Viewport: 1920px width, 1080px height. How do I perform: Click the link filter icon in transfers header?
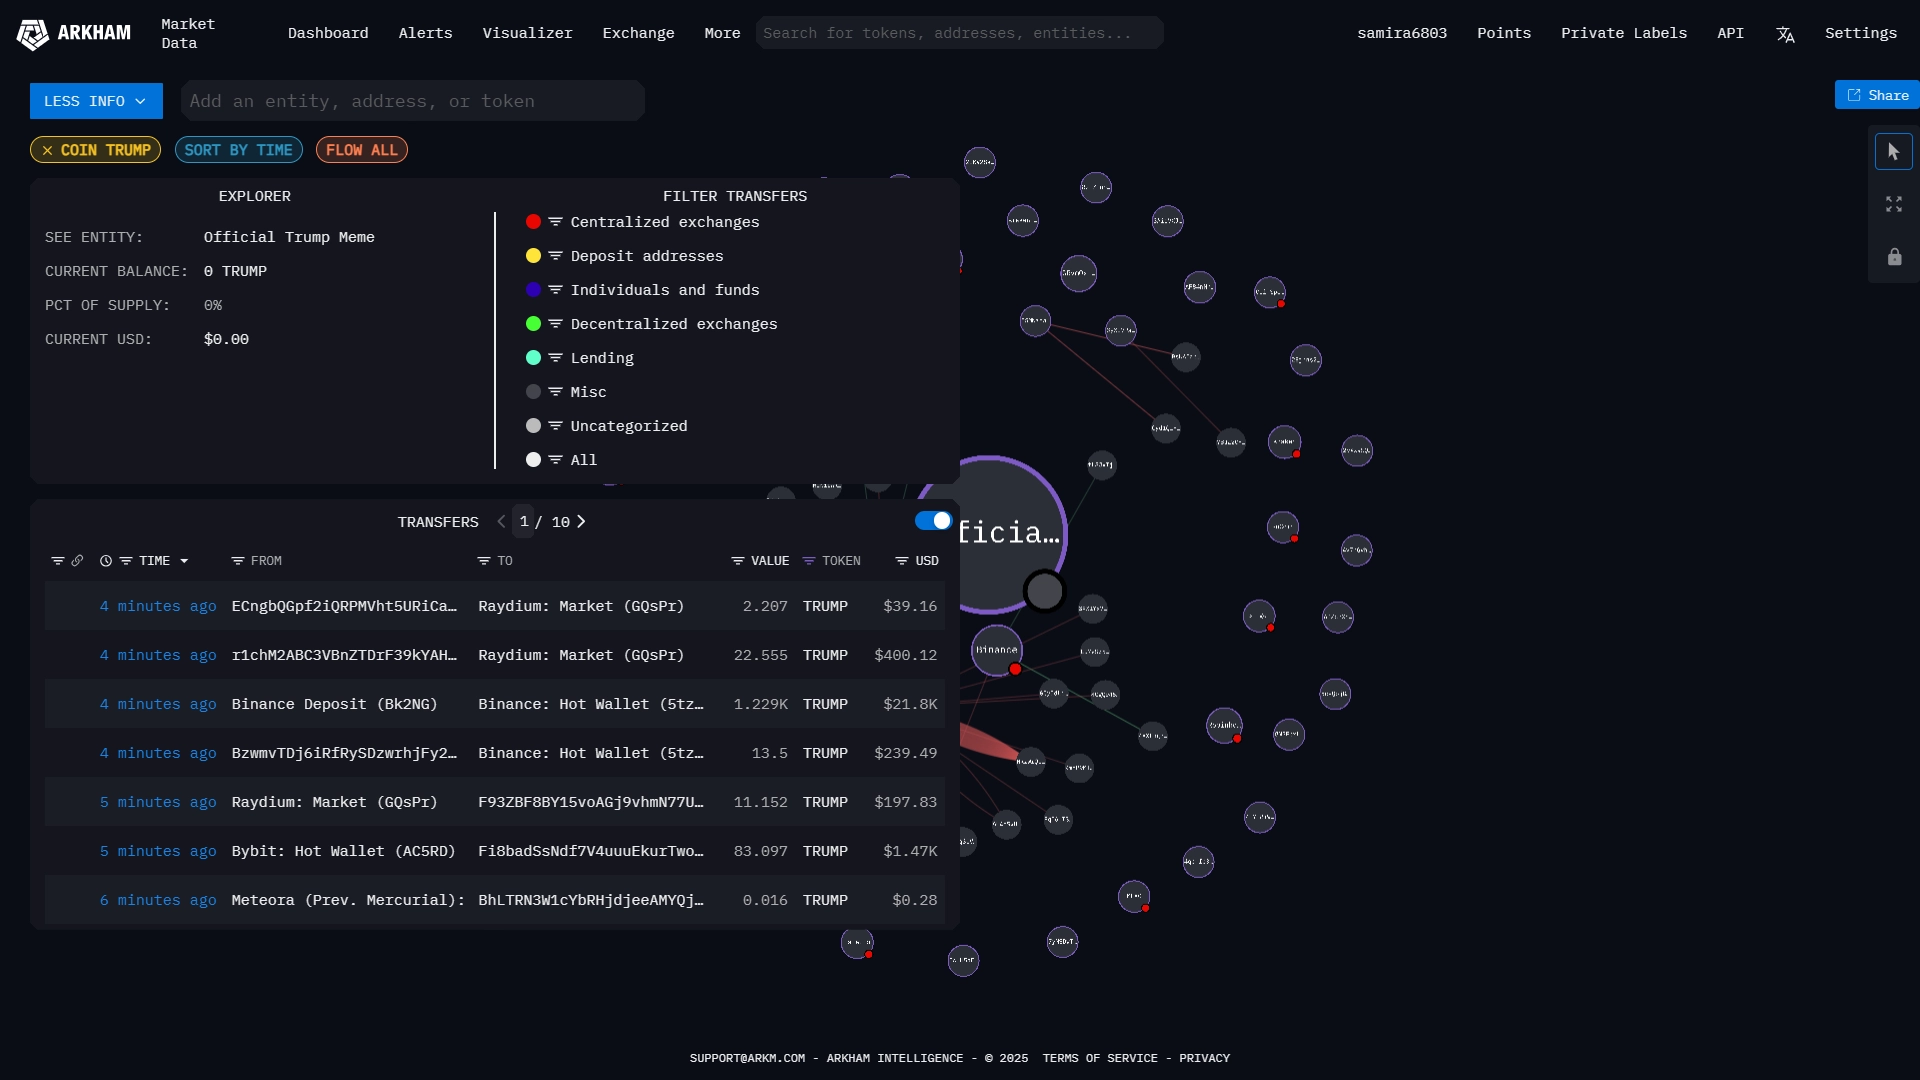[x=77, y=561]
